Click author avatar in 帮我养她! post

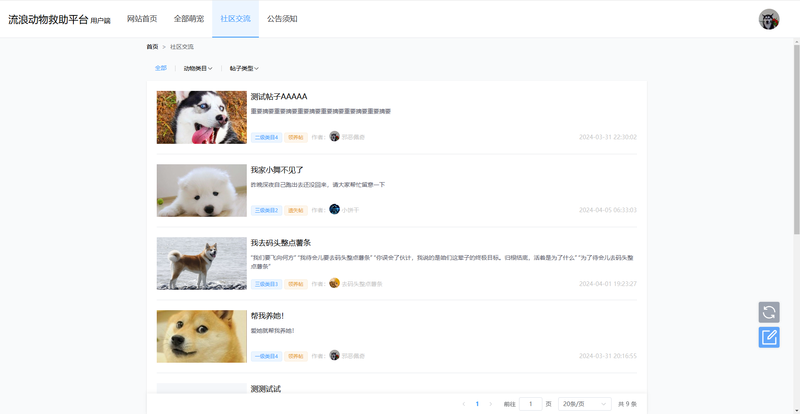coord(334,355)
